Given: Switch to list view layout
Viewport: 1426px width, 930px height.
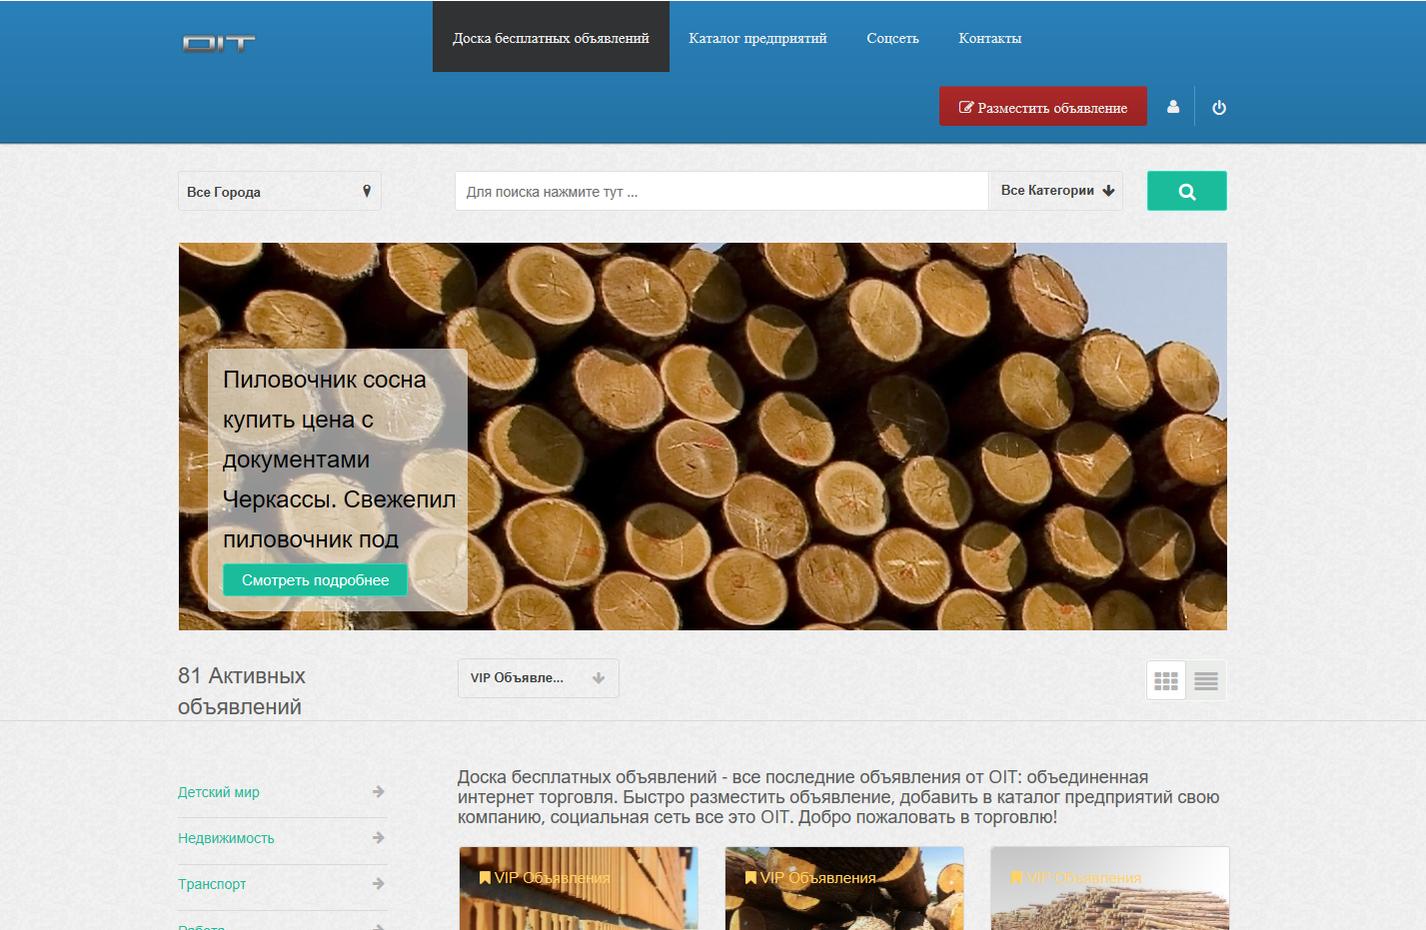Looking at the screenshot, I should [x=1206, y=681].
